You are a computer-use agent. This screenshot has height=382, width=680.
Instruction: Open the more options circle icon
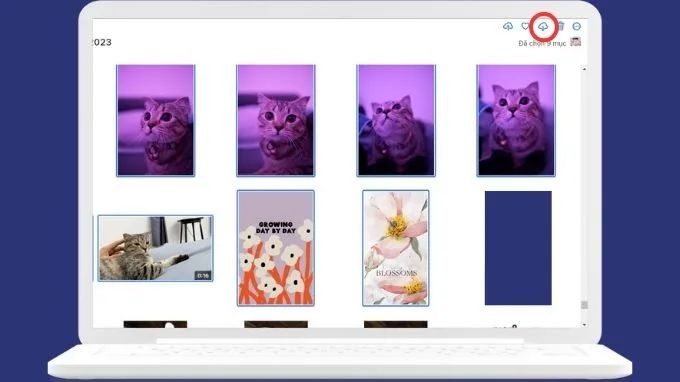click(576, 26)
